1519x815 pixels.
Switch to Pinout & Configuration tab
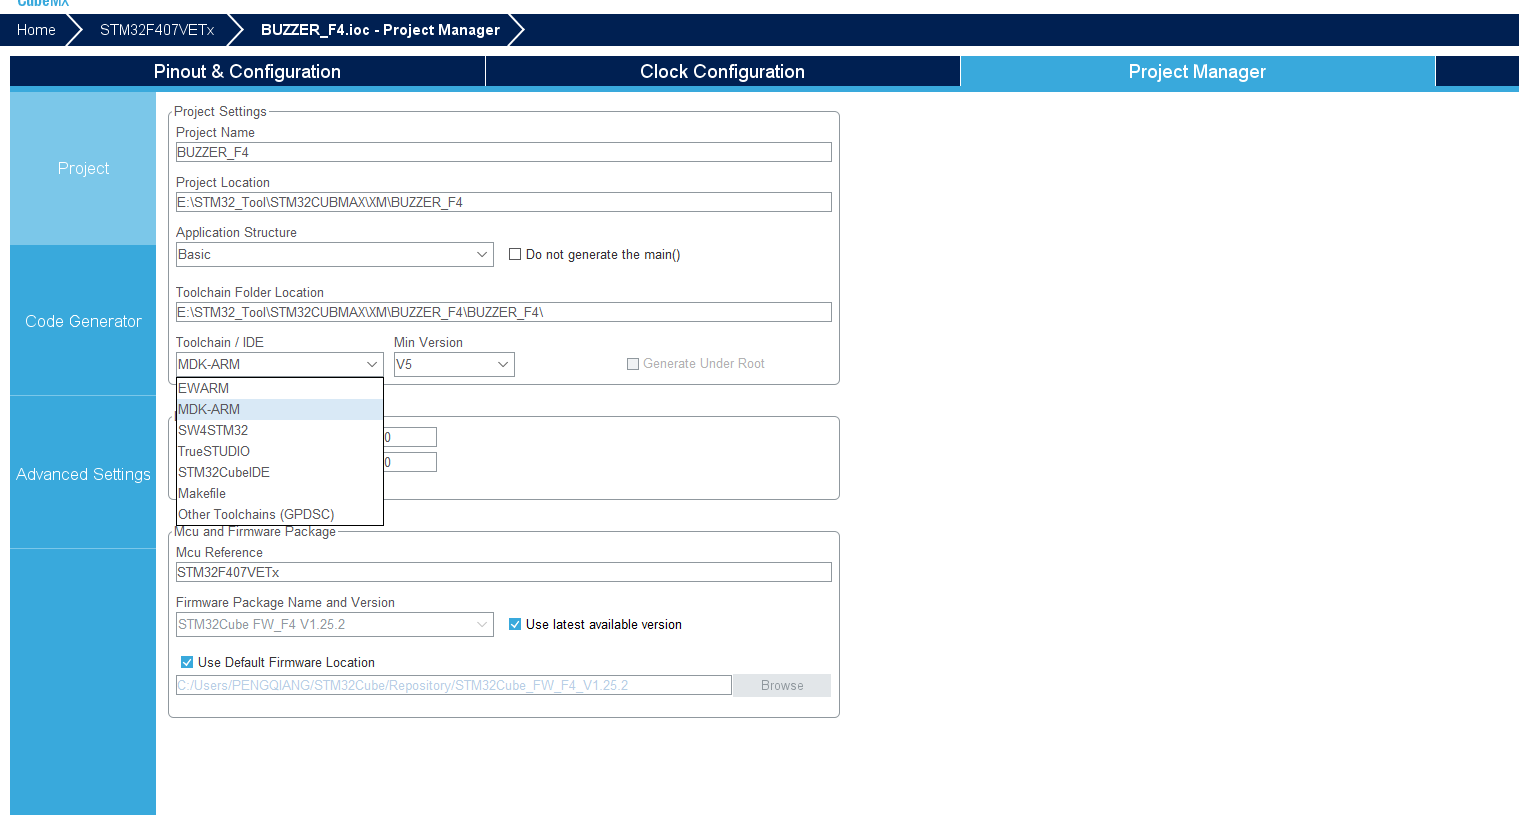(247, 72)
